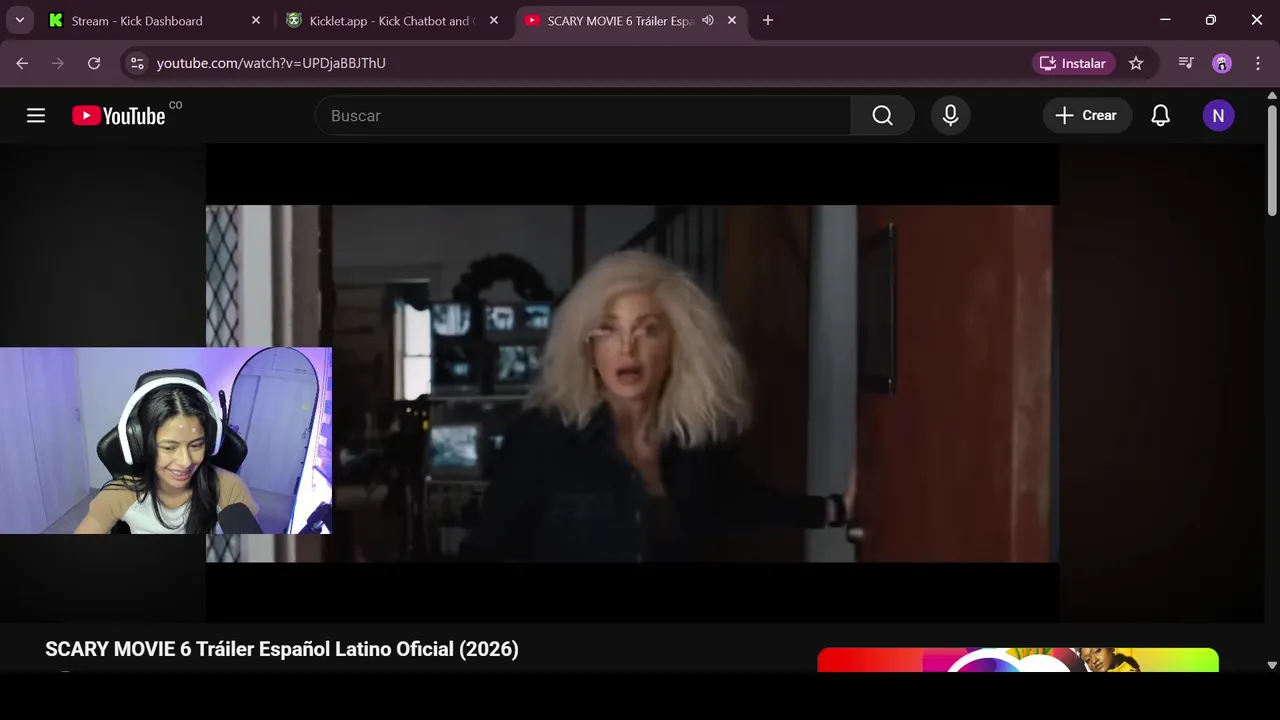Click the Crear button

(x=1087, y=116)
